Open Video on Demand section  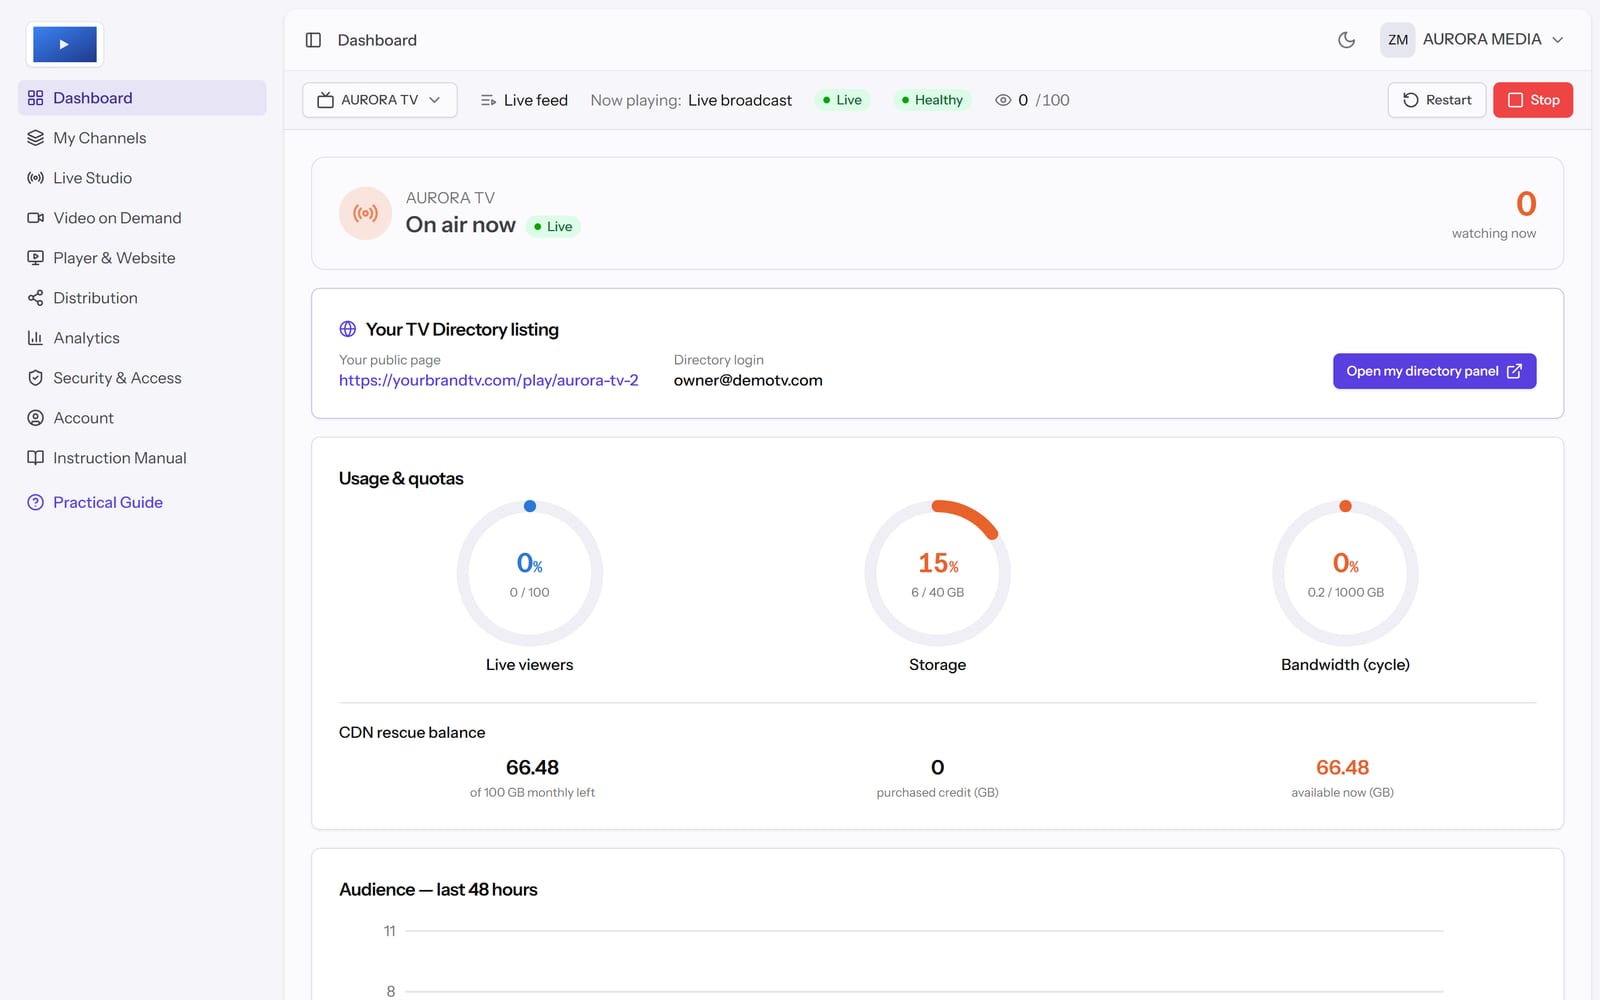click(x=142, y=218)
